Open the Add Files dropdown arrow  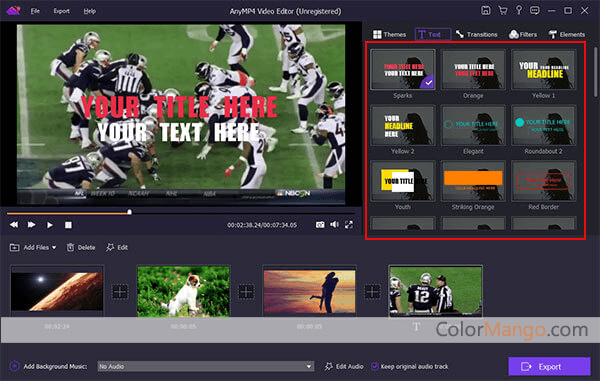pyautogui.click(x=54, y=247)
